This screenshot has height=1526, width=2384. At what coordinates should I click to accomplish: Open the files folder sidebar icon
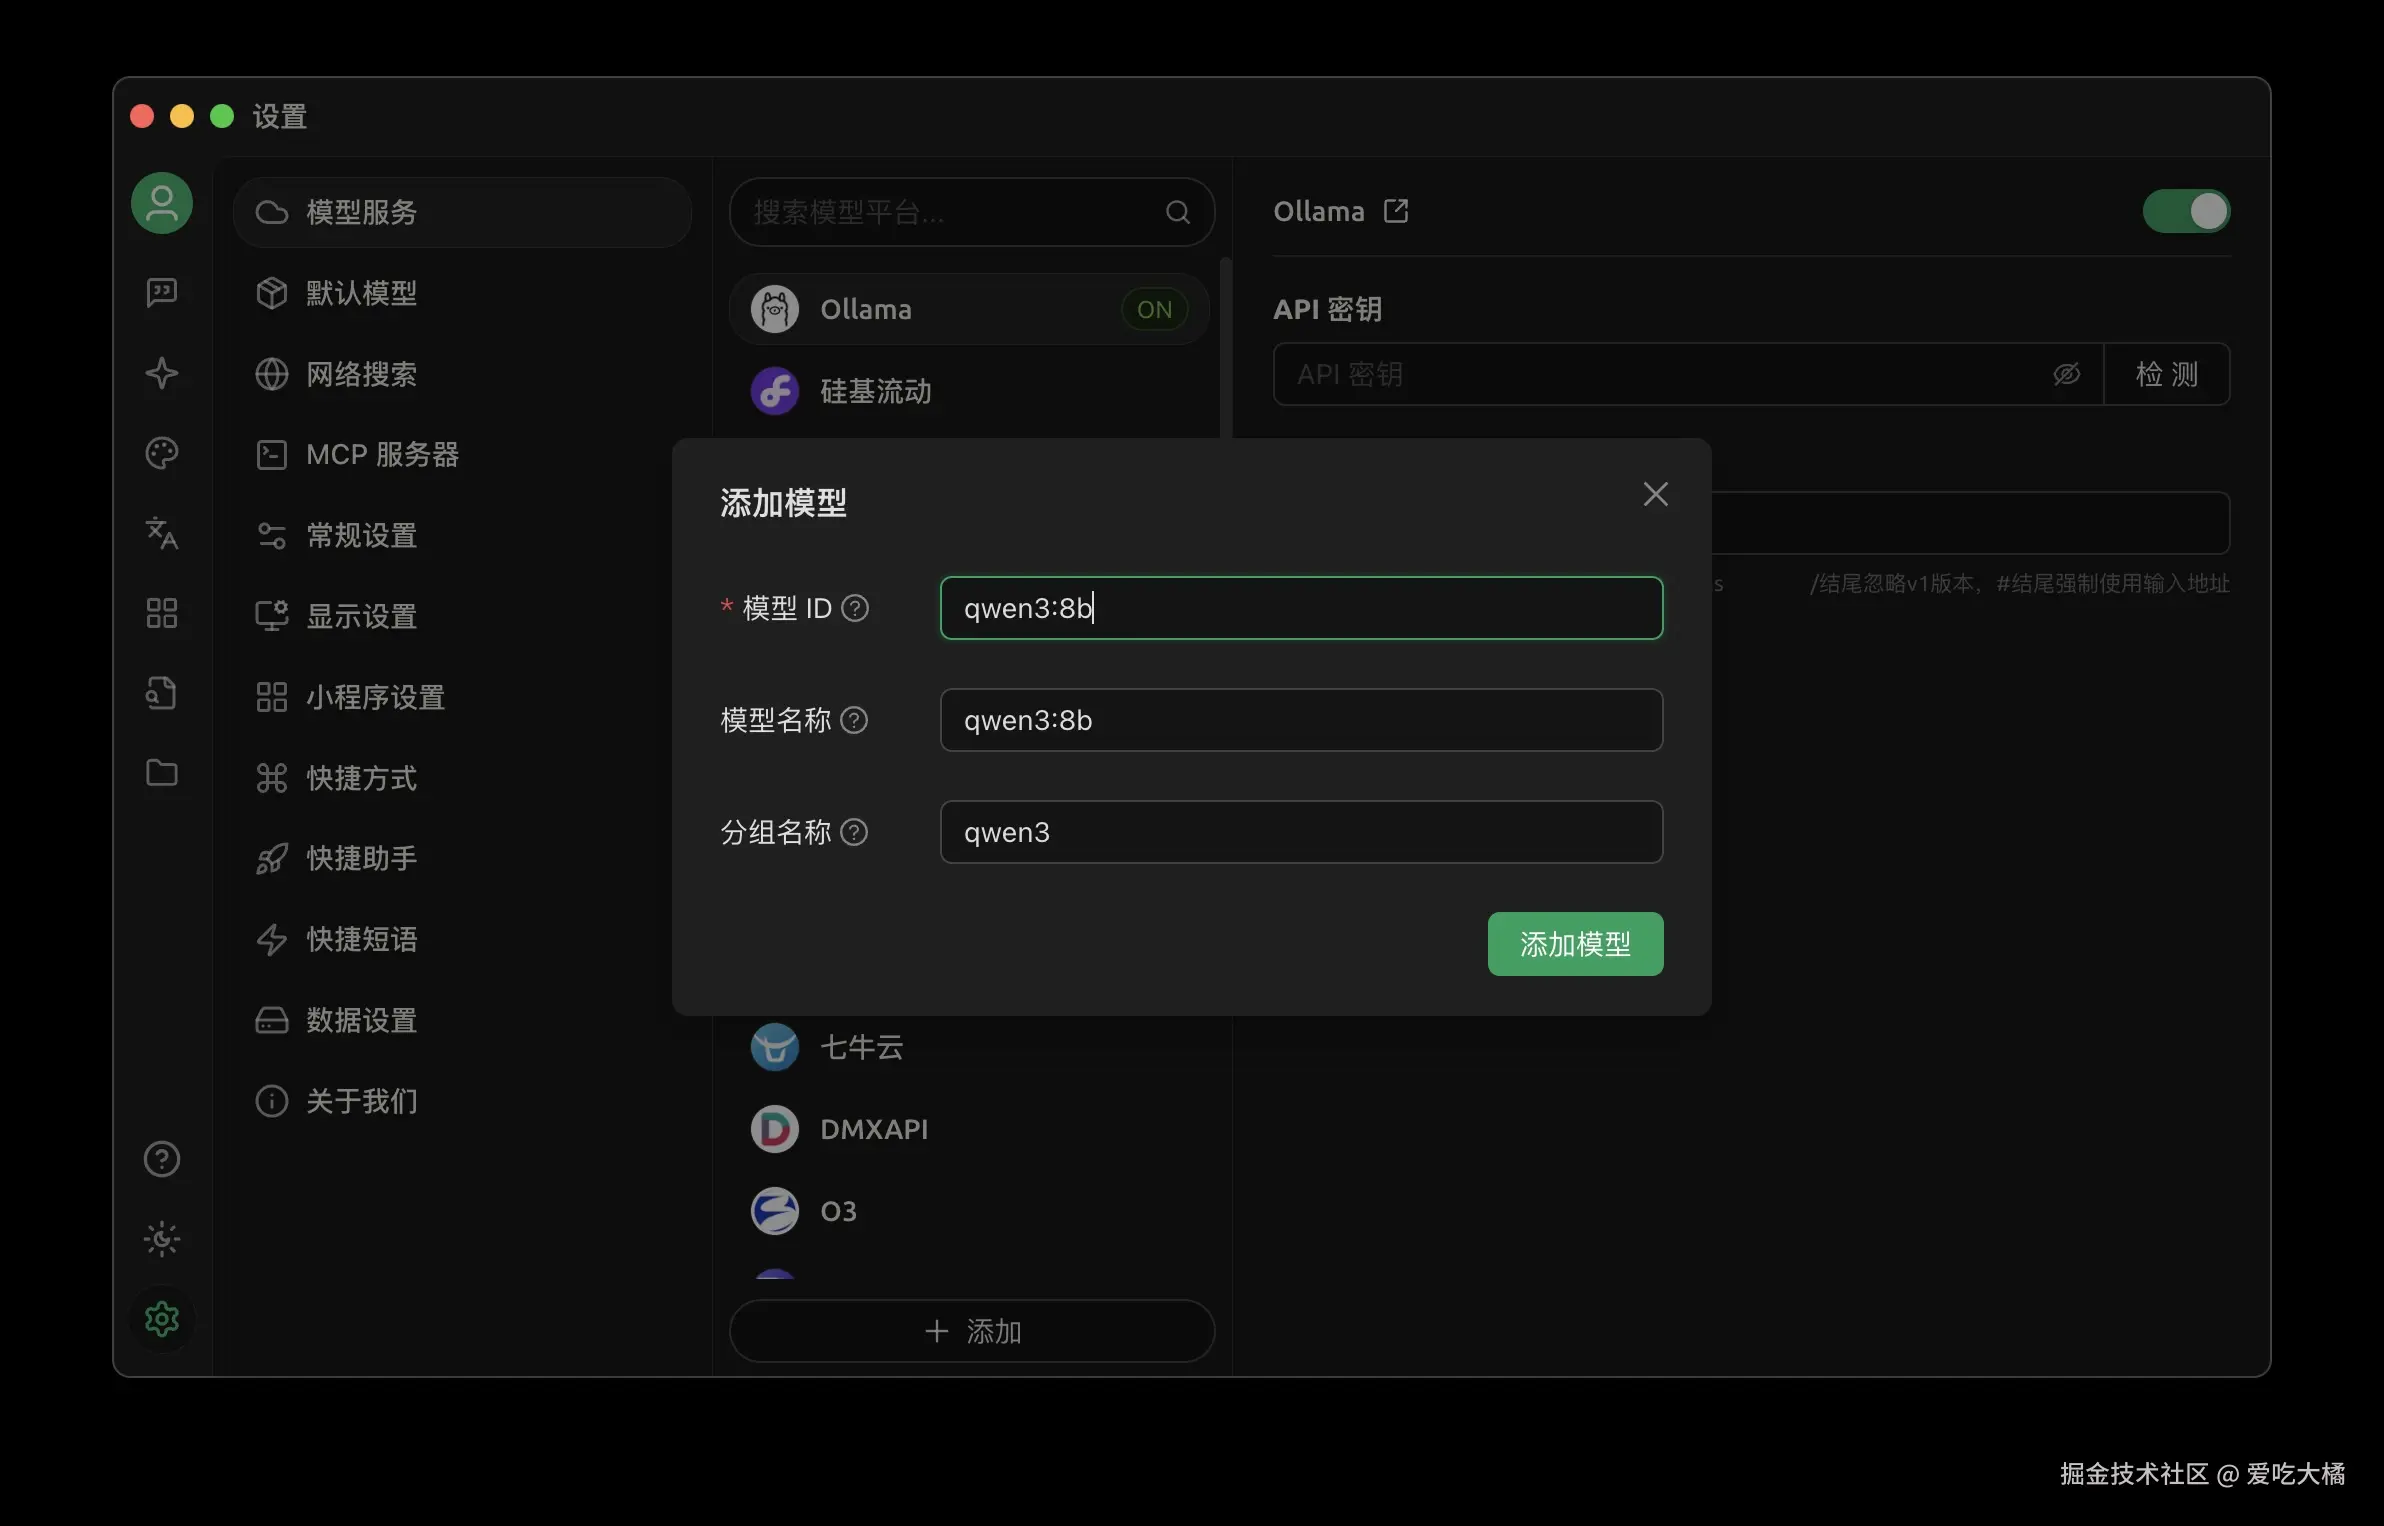(162, 773)
